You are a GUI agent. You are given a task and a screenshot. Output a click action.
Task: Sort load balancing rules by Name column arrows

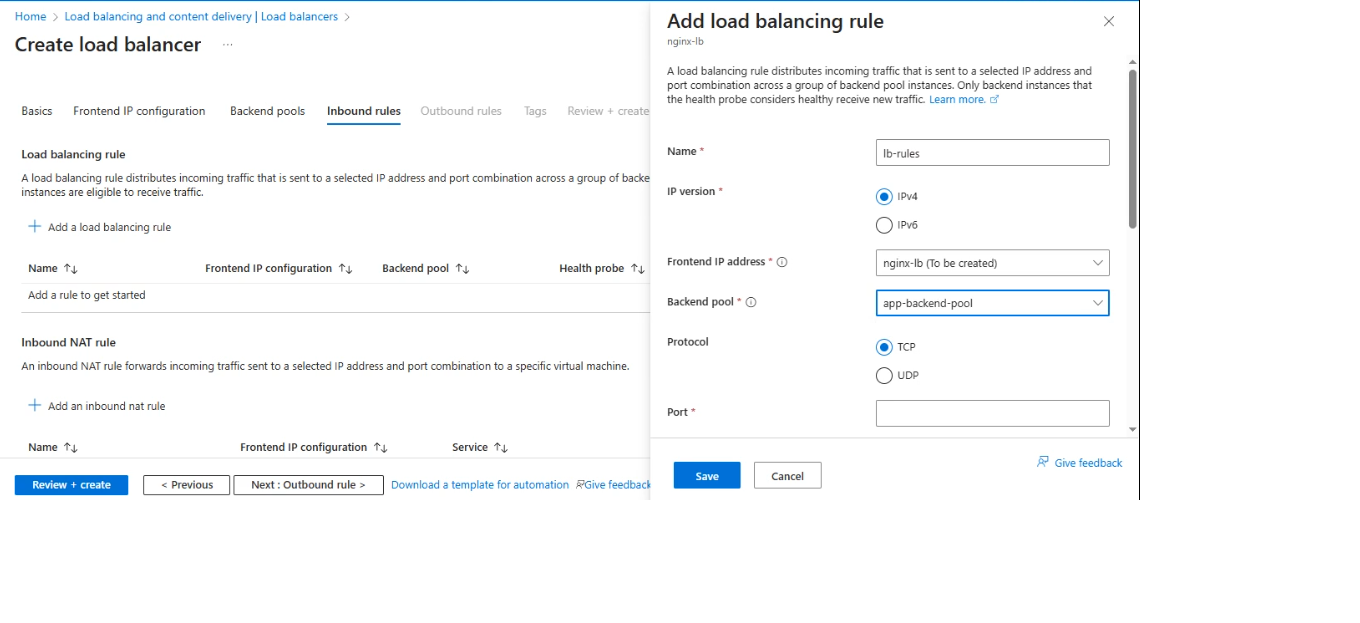[70, 268]
